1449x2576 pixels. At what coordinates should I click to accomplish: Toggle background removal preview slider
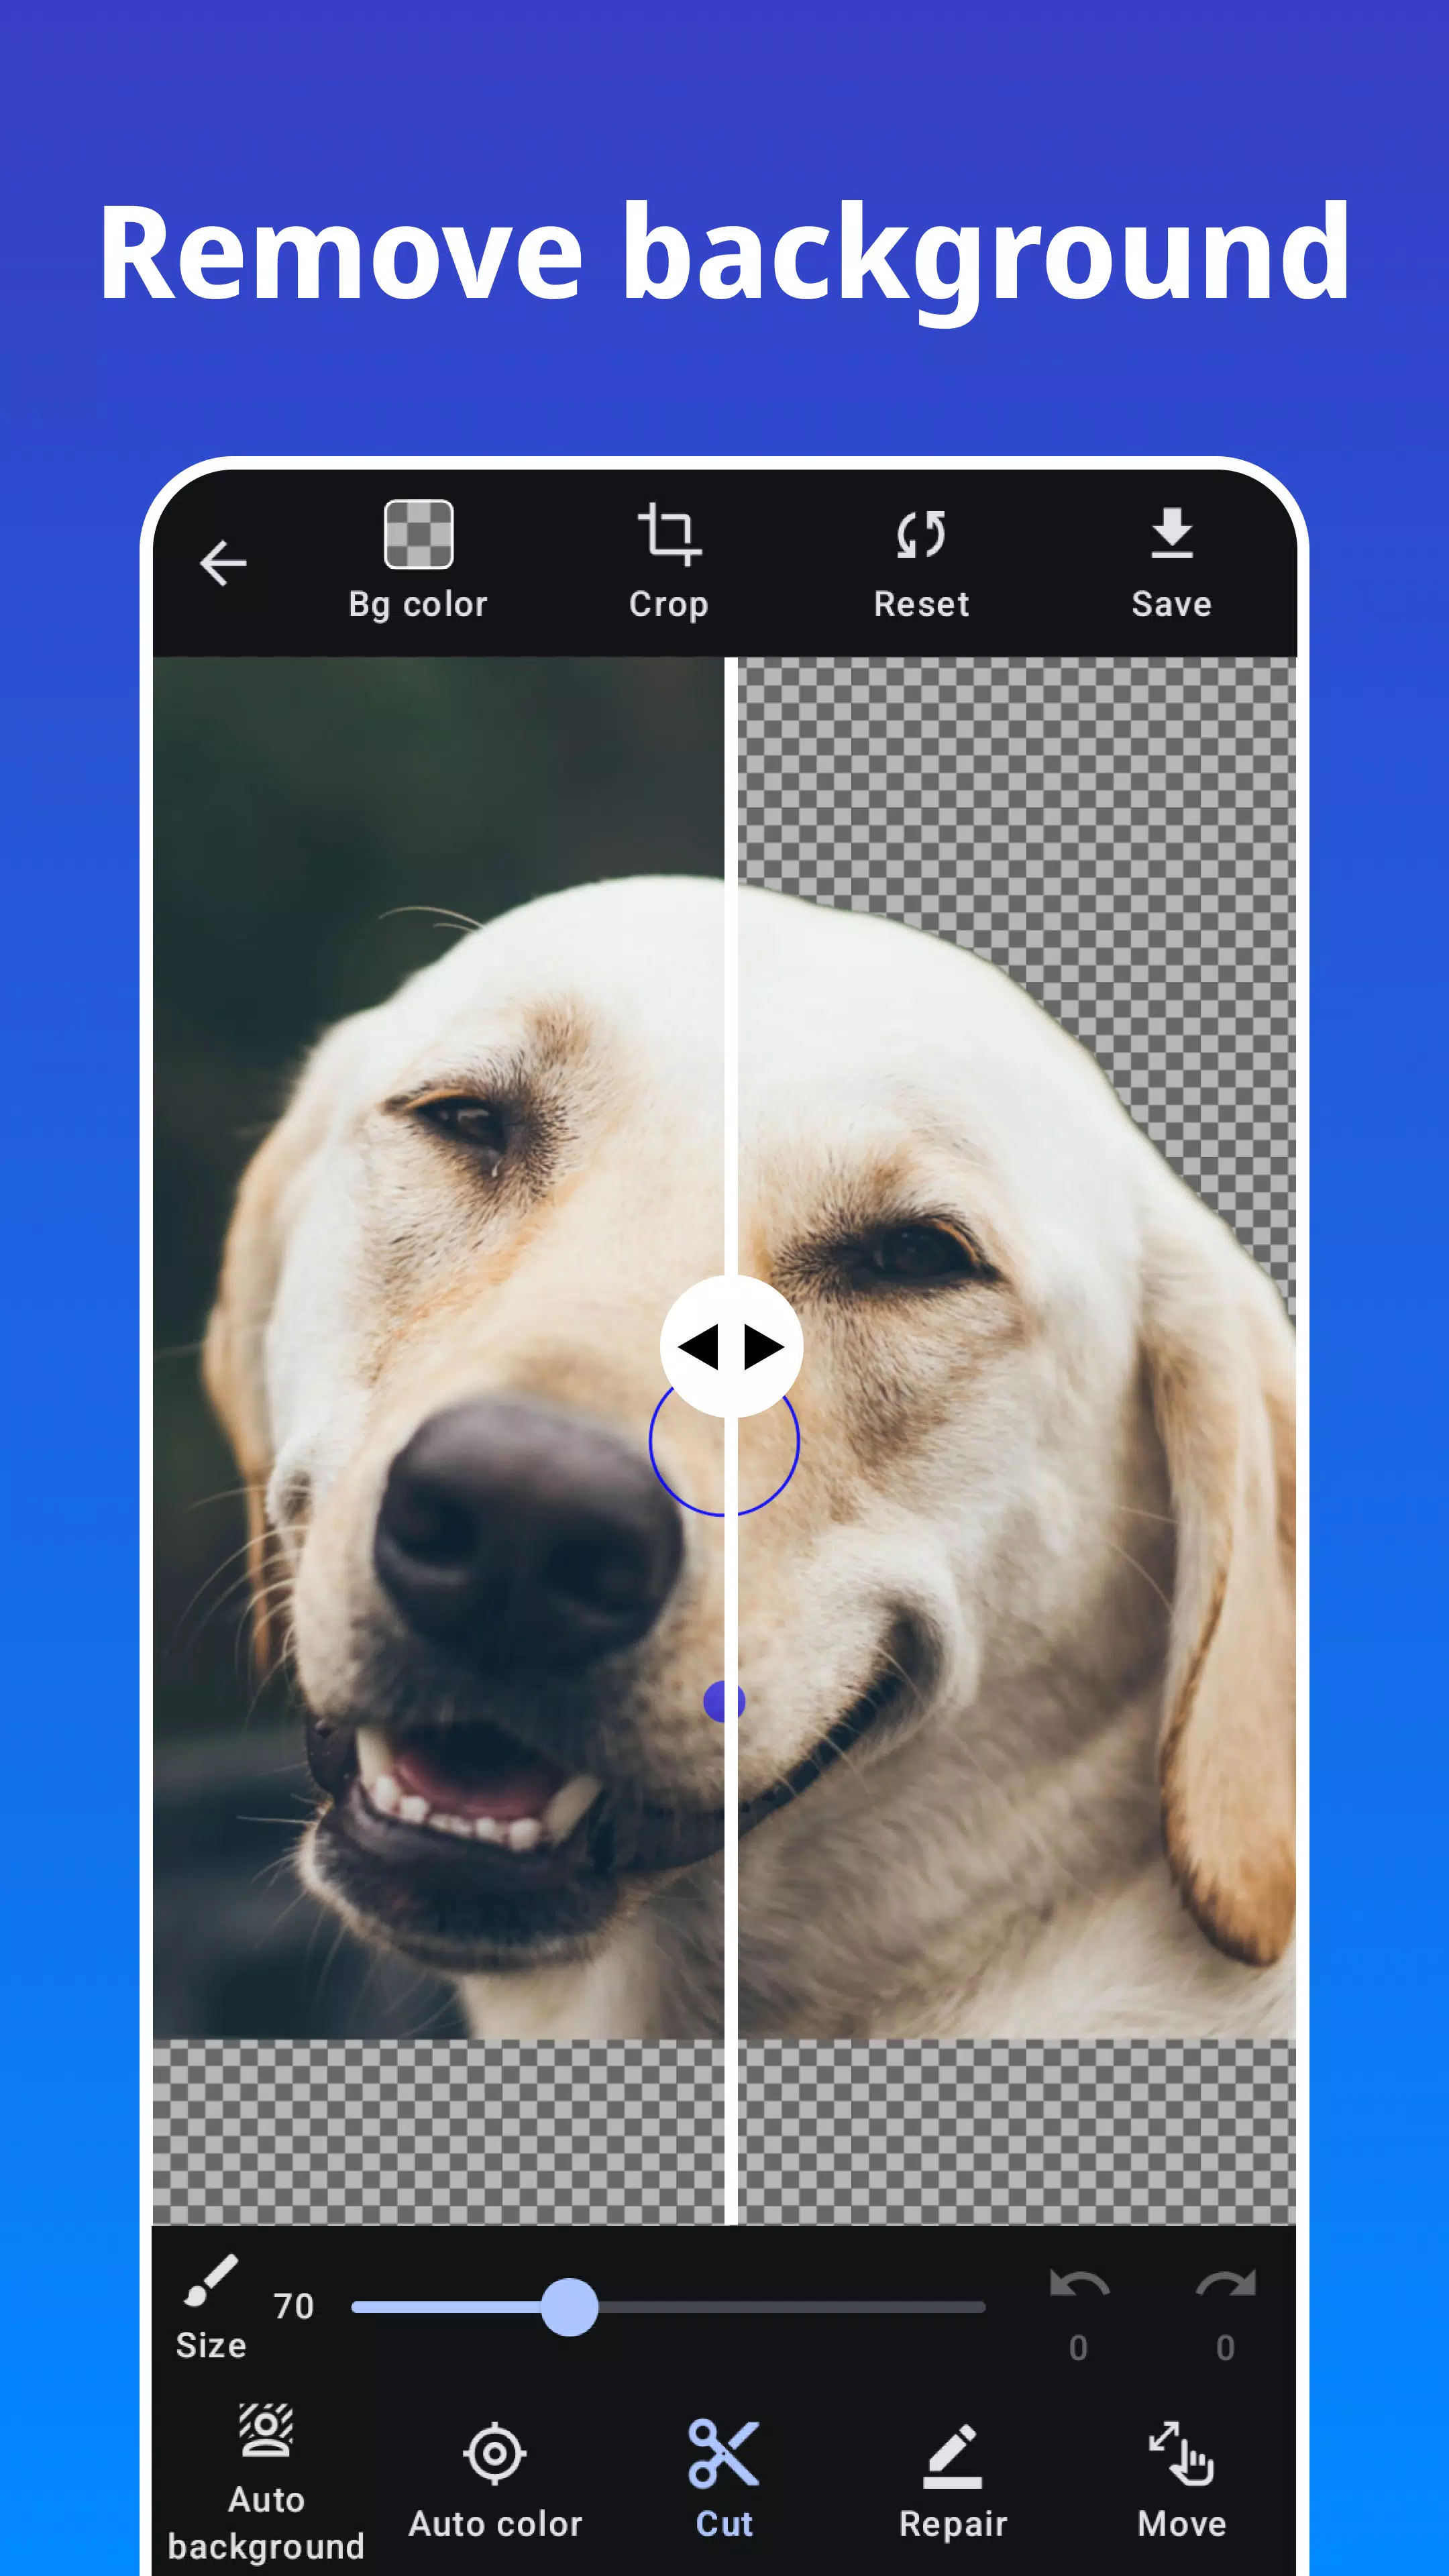click(x=724, y=1350)
